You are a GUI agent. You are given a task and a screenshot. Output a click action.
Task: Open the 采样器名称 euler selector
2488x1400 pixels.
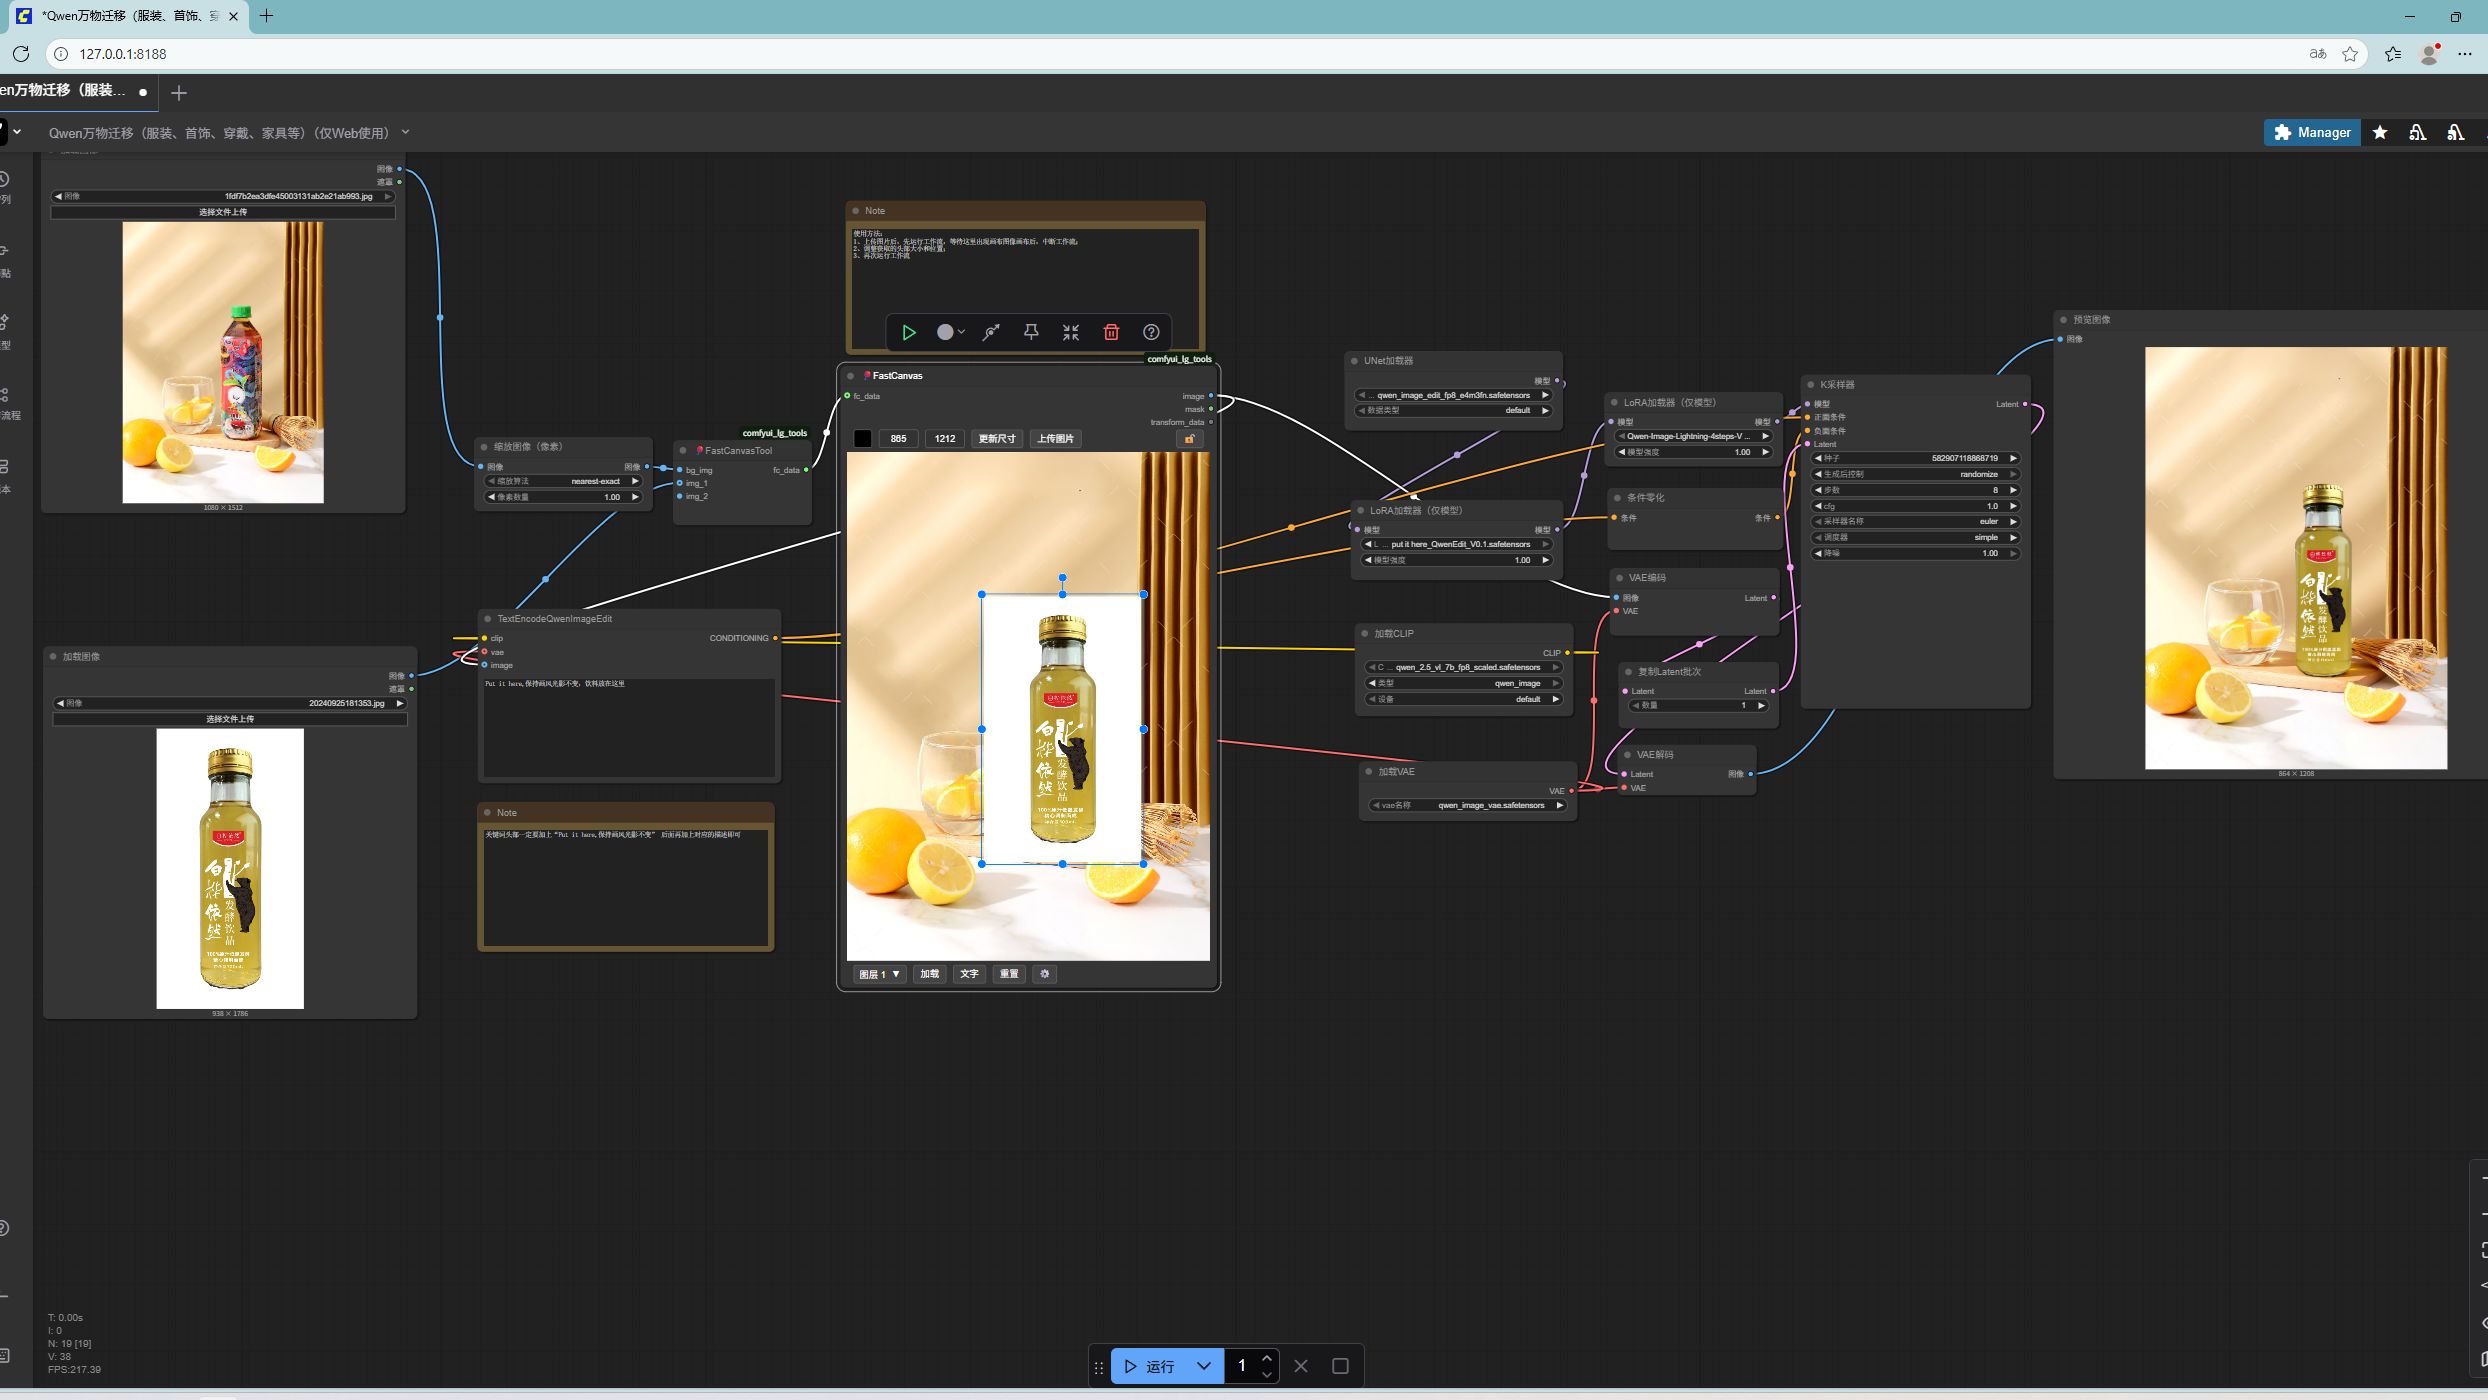pyautogui.click(x=1915, y=521)
